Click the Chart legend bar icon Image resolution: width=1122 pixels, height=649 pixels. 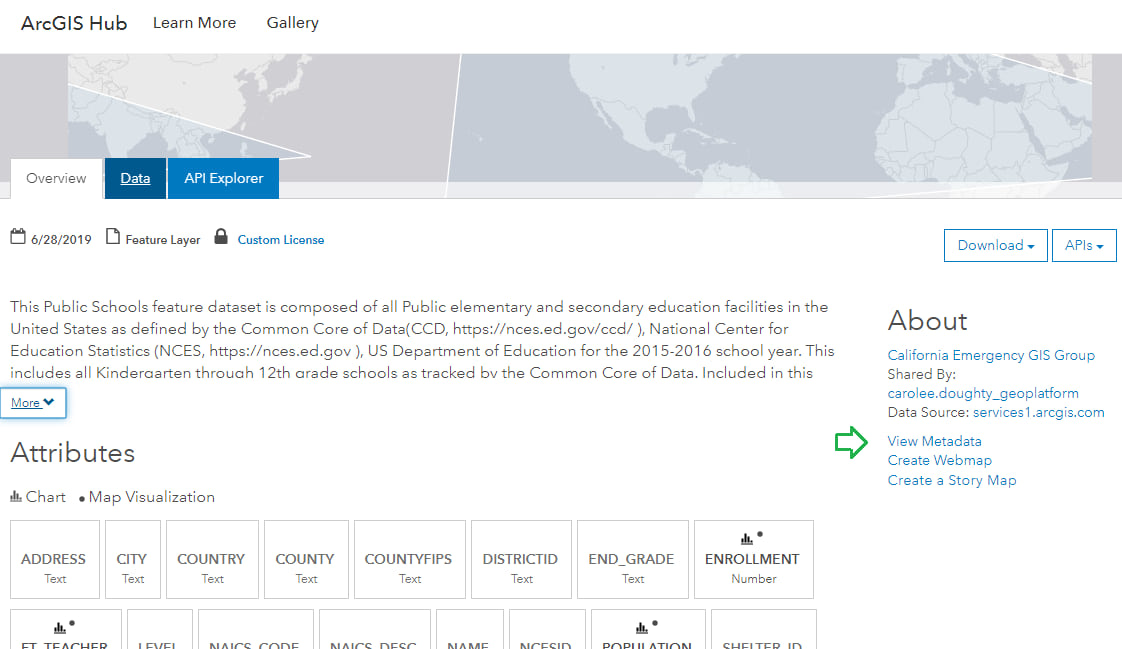[x=16, y=496]
